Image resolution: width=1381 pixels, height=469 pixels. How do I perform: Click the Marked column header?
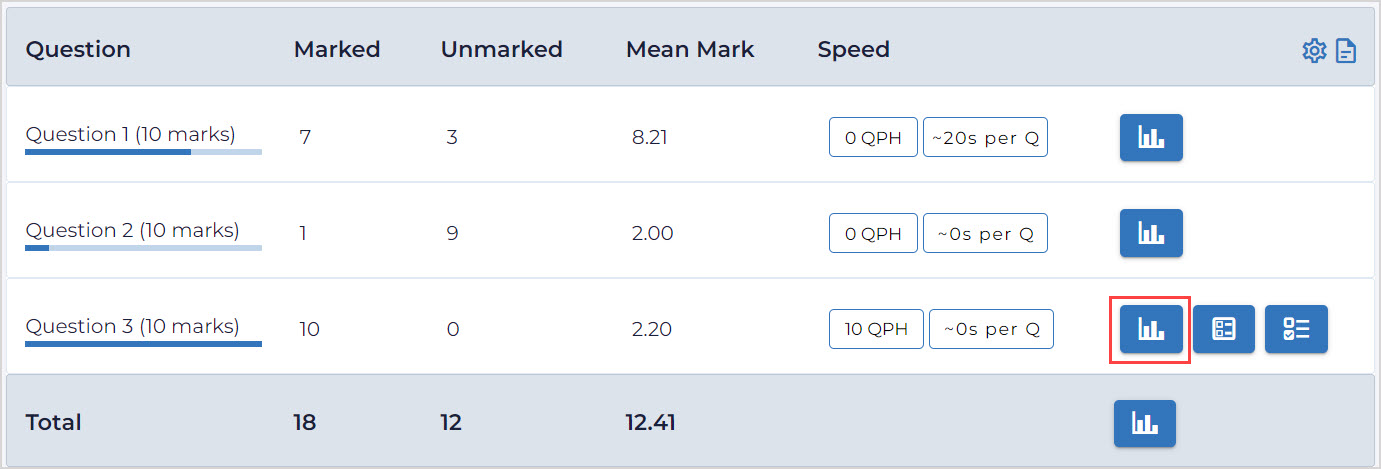coord(337,49)
